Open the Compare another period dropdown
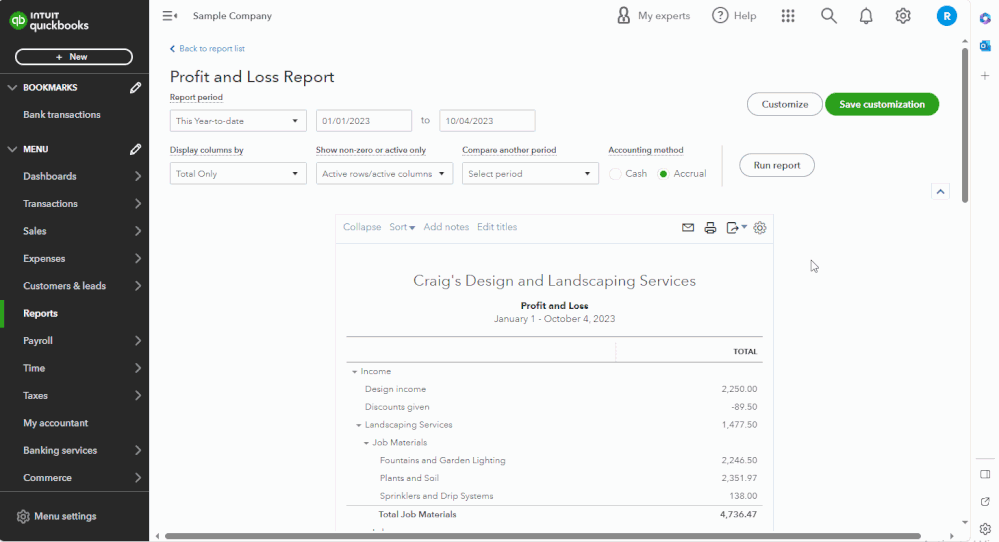The width and height of the screenshot is (999, 542). pos(530,174)
